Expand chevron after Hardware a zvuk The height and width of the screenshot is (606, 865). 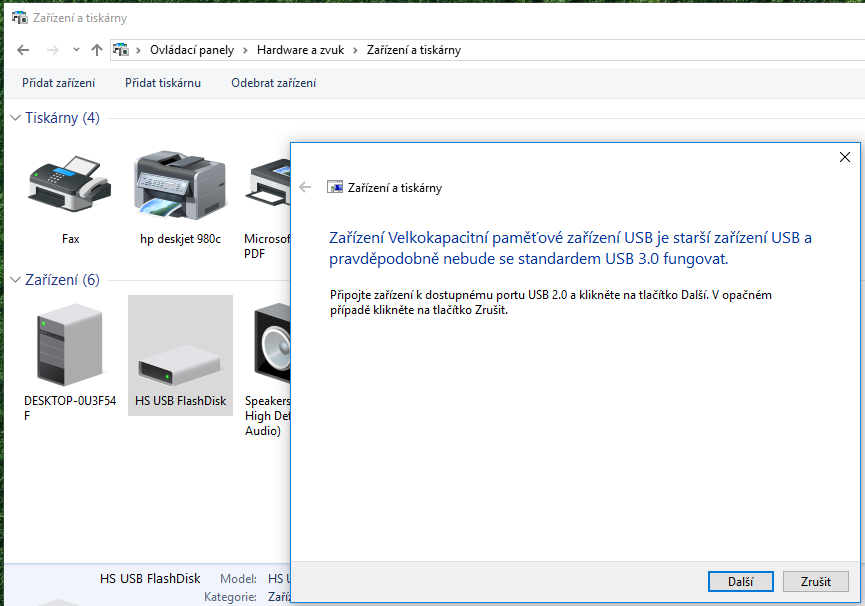coord(355,50)
